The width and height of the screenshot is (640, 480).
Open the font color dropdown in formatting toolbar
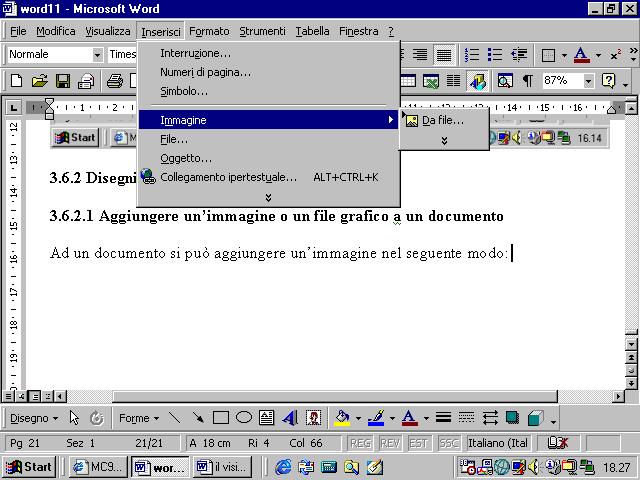click(598, 55)
